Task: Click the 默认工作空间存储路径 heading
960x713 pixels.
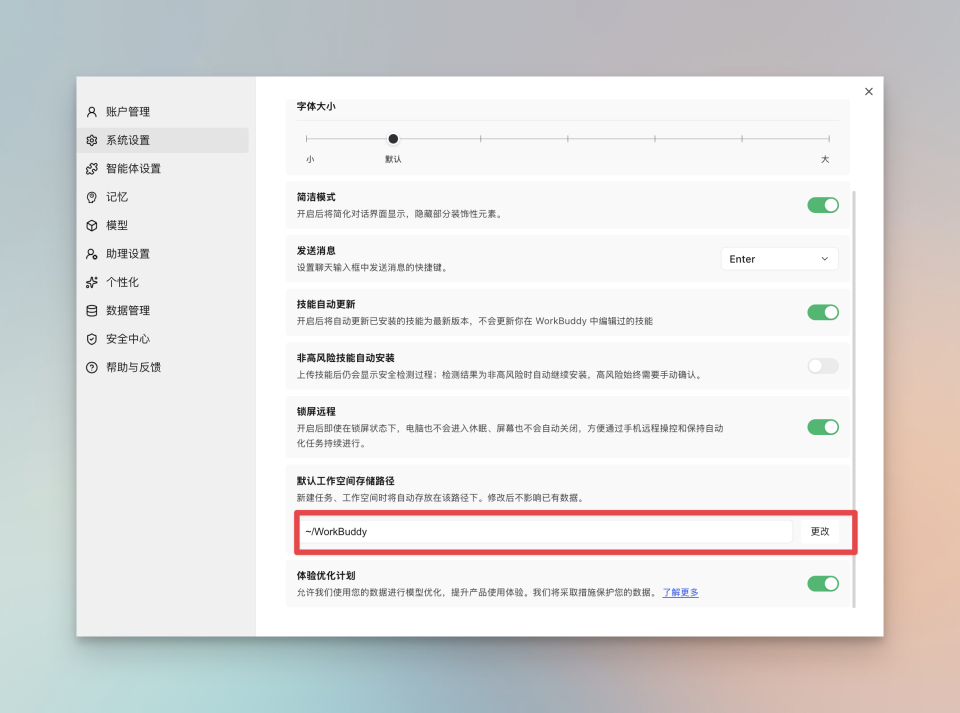Action: (x=346, y=481)
